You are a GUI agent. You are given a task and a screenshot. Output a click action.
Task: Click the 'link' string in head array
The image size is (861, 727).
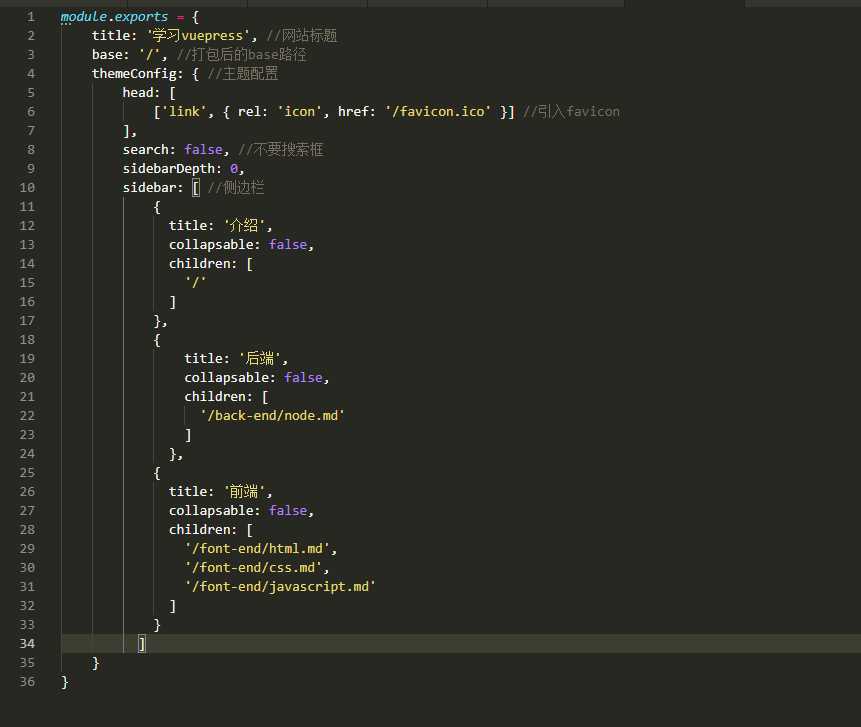point(184,112)
